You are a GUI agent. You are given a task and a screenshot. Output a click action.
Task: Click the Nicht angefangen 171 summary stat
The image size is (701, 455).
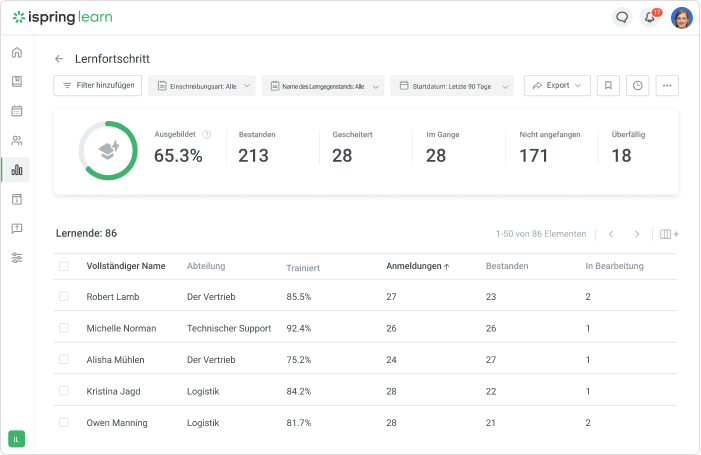click(x=549, y=147)
